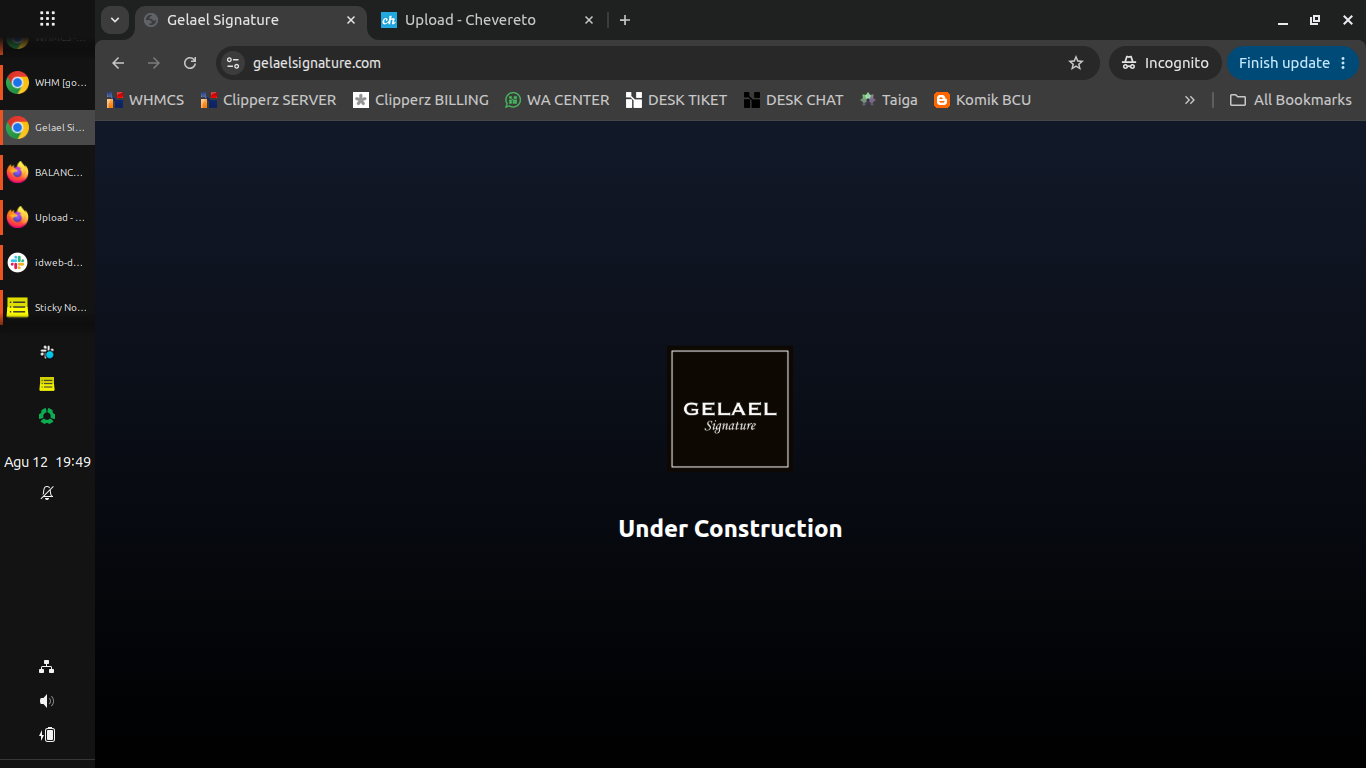Image resolution: width=1366 pixels, height=768 pixels.
Task: Toggle the muted notifications bell icon
Action: tap(47, 493)
